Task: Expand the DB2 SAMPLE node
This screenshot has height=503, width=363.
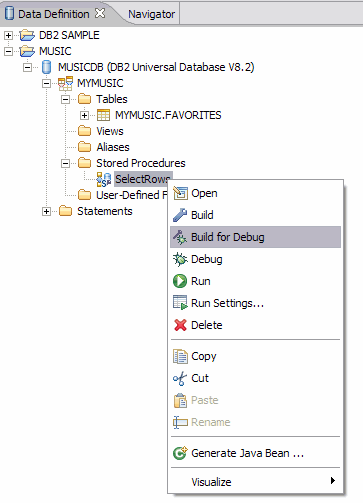Action: [x=9, y=35]
